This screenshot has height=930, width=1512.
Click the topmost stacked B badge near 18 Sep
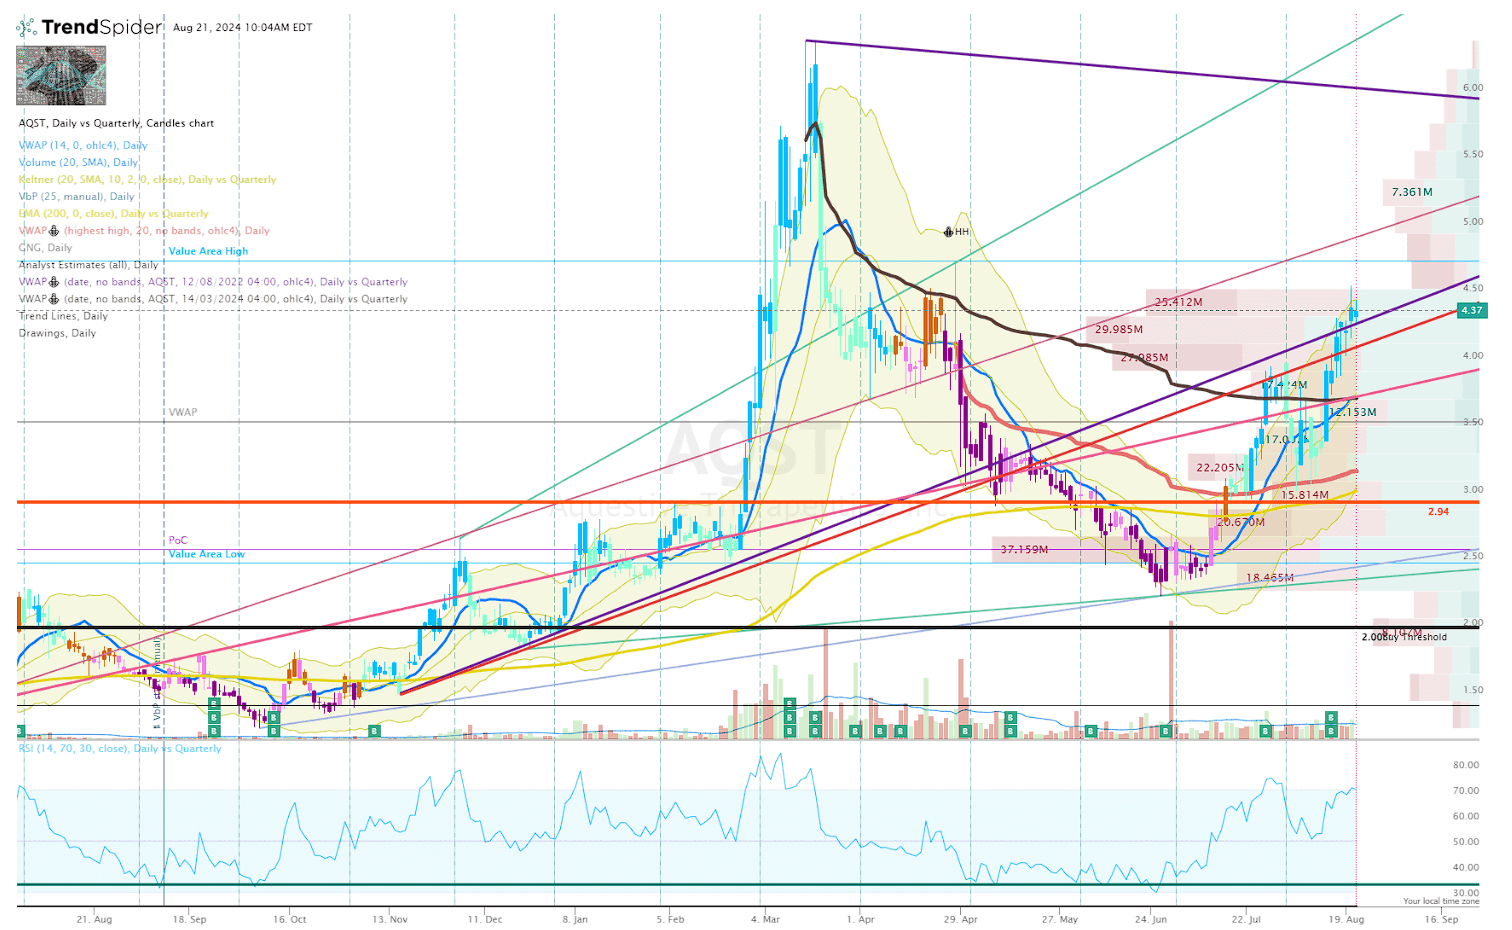click(x=213, y=704)
